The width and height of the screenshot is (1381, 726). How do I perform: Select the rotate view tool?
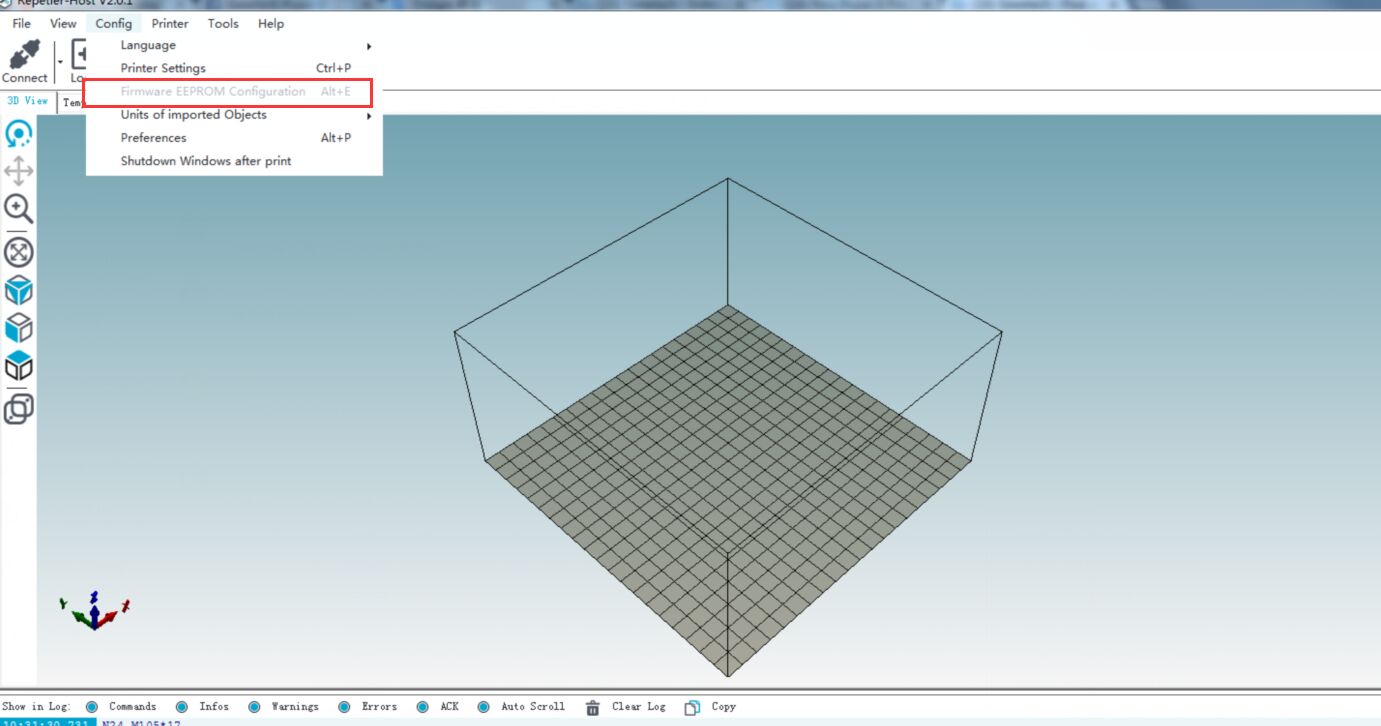tap(19, 133)
